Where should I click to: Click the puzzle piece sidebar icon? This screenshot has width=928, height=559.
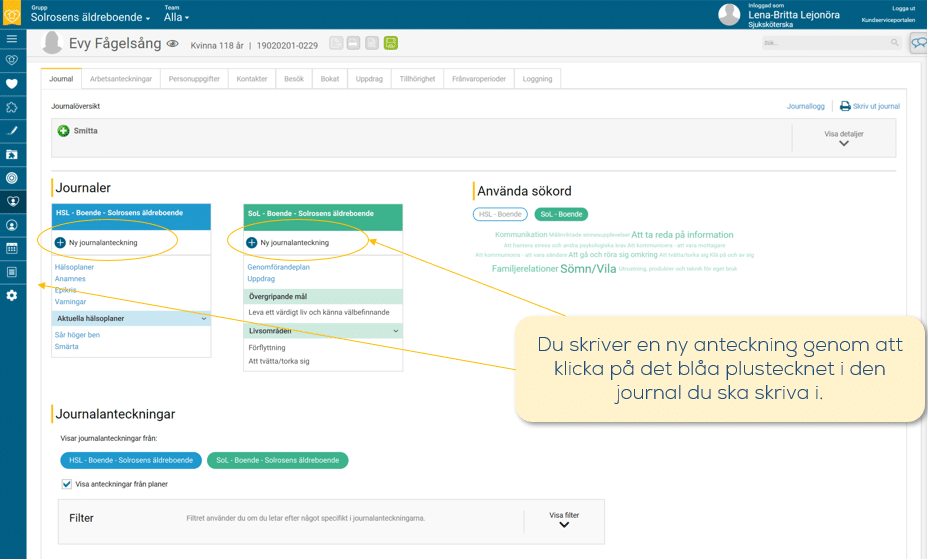click(x=12, y=107)
